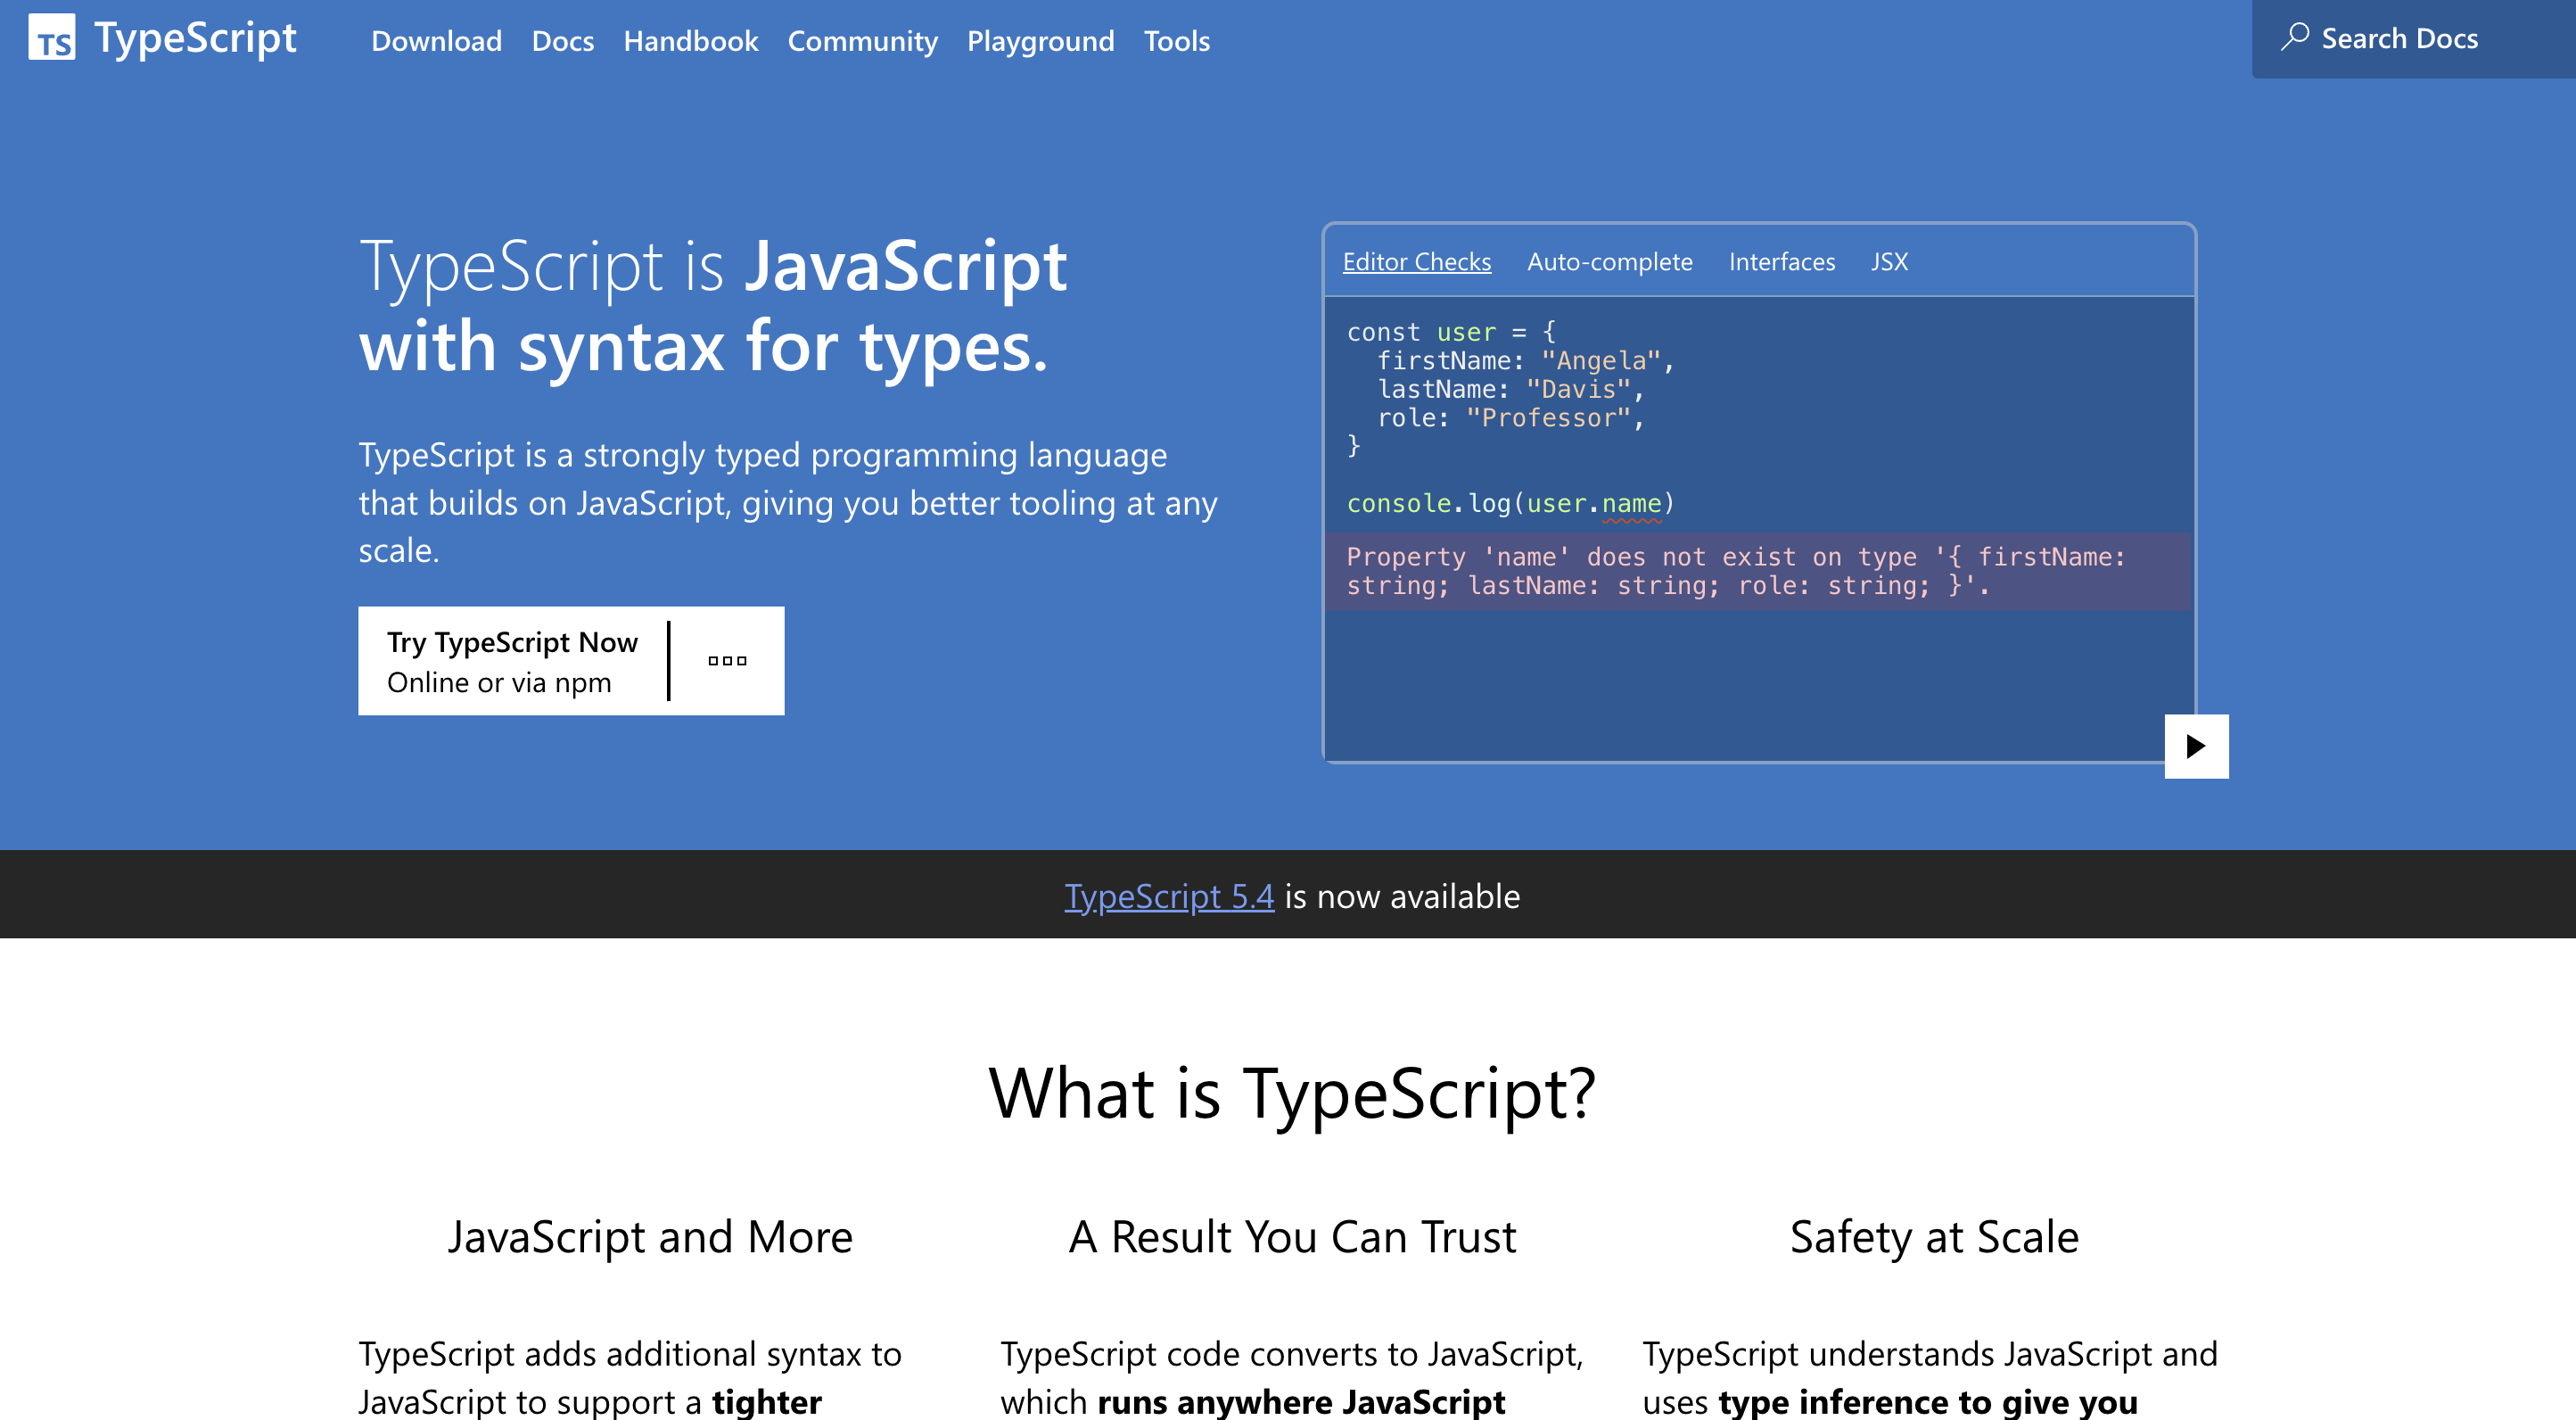
Task: Open the Download nav item
Action: click(x=436, y=41)
